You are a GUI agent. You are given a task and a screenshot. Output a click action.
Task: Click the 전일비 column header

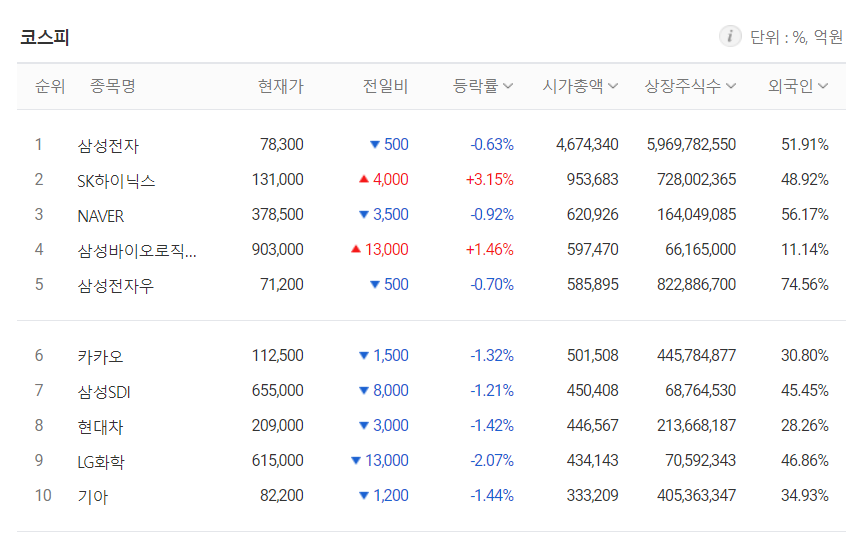click(385, 86)
